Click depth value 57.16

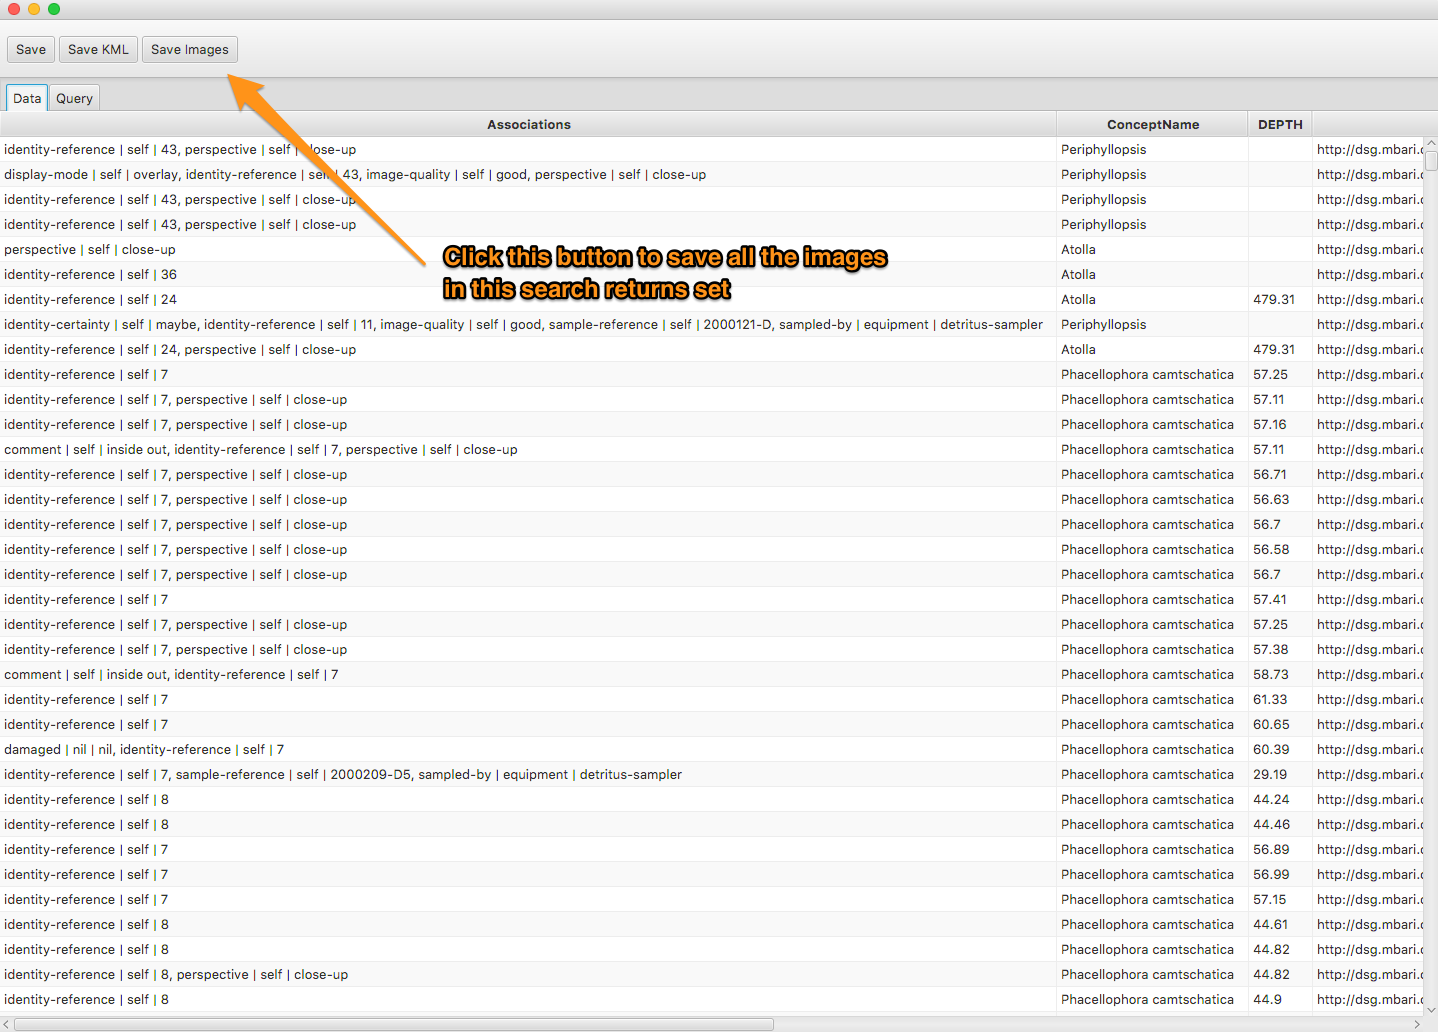(x=1270, y=424)
